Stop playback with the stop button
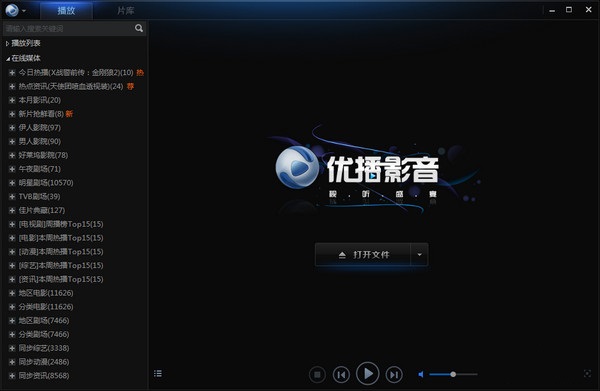Image resolution: width=600 pixels, height=391 pixels. (317, 375)
